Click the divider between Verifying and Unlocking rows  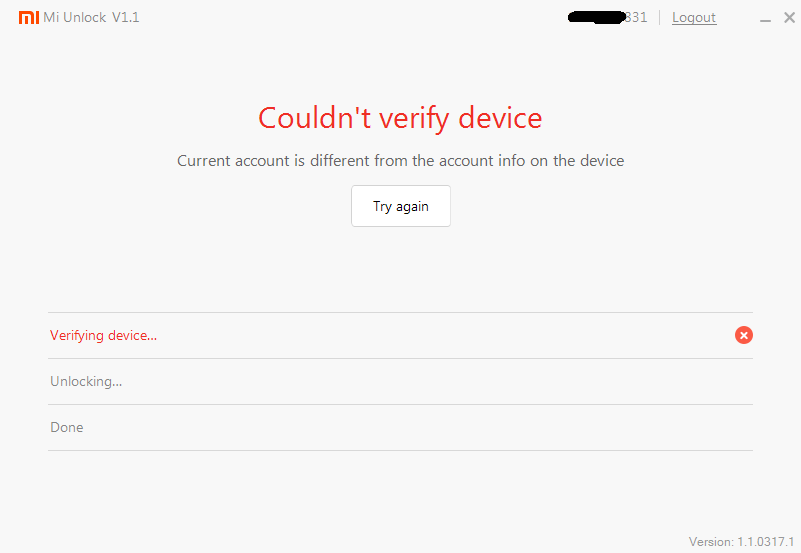point(400,358)
